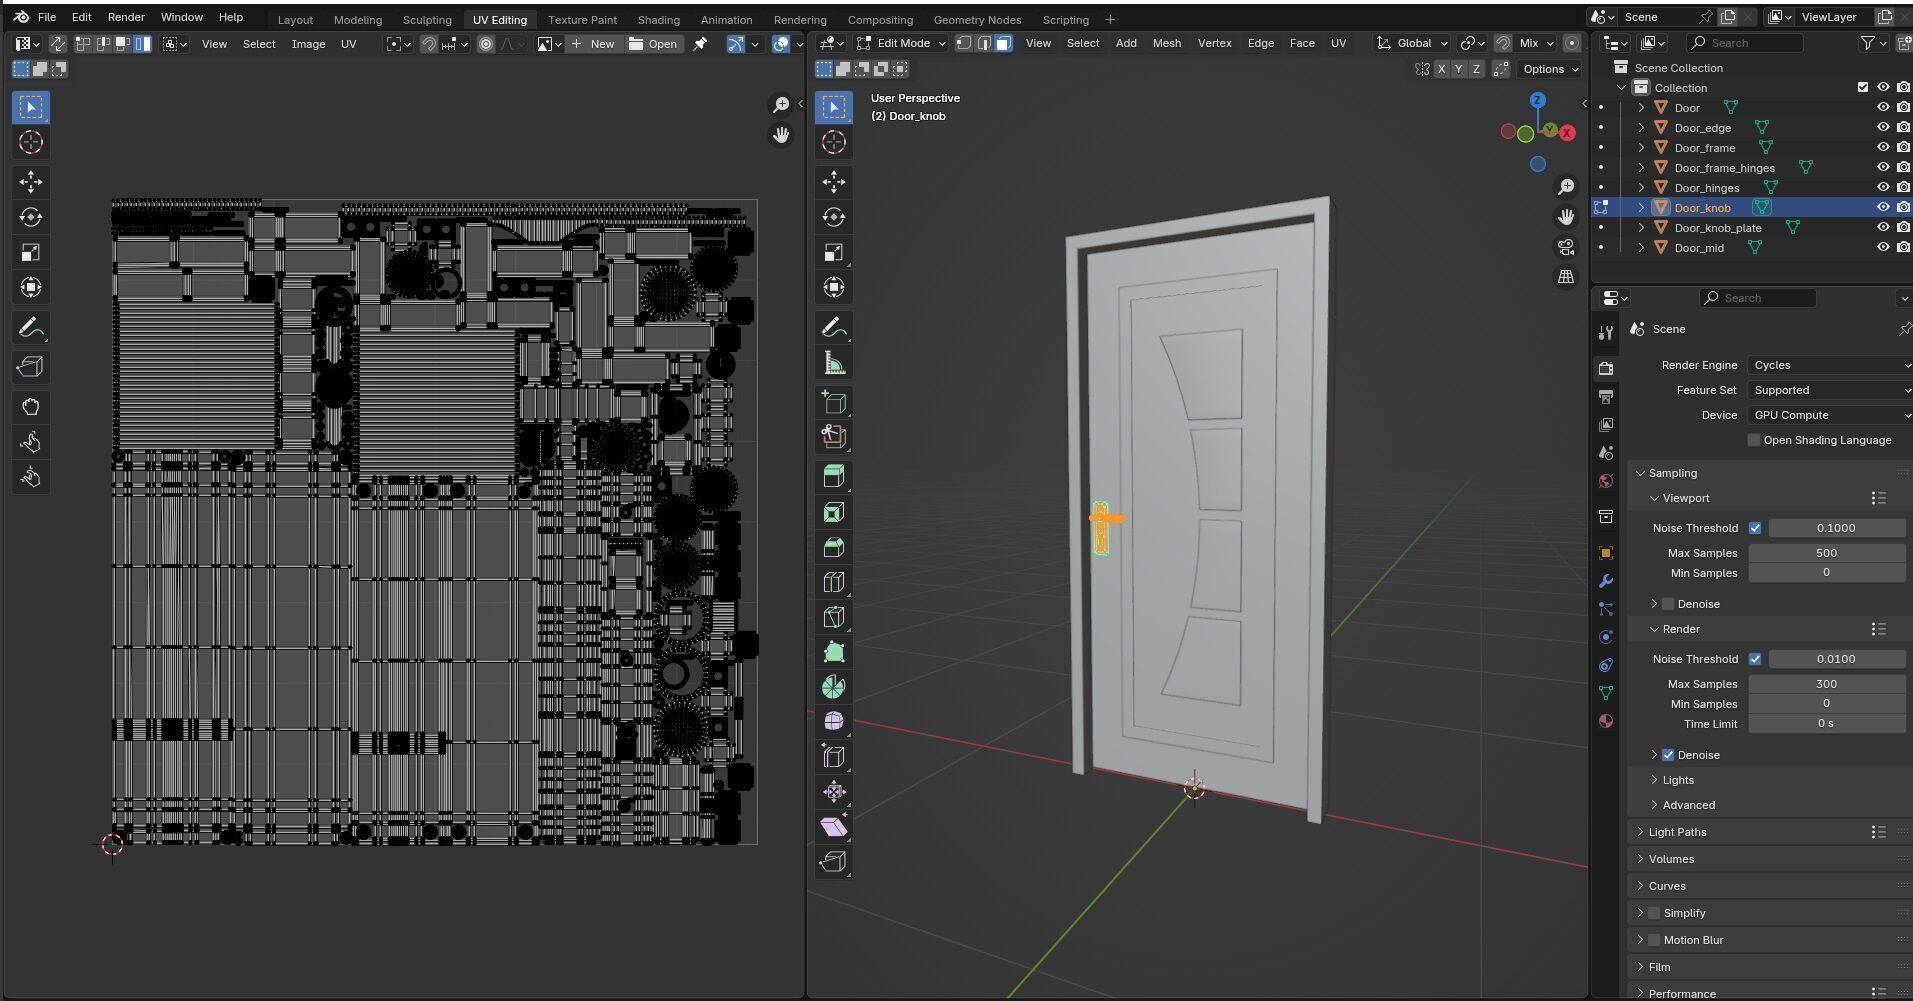Open the Options popover in 3D viewport

[1550, 69]
